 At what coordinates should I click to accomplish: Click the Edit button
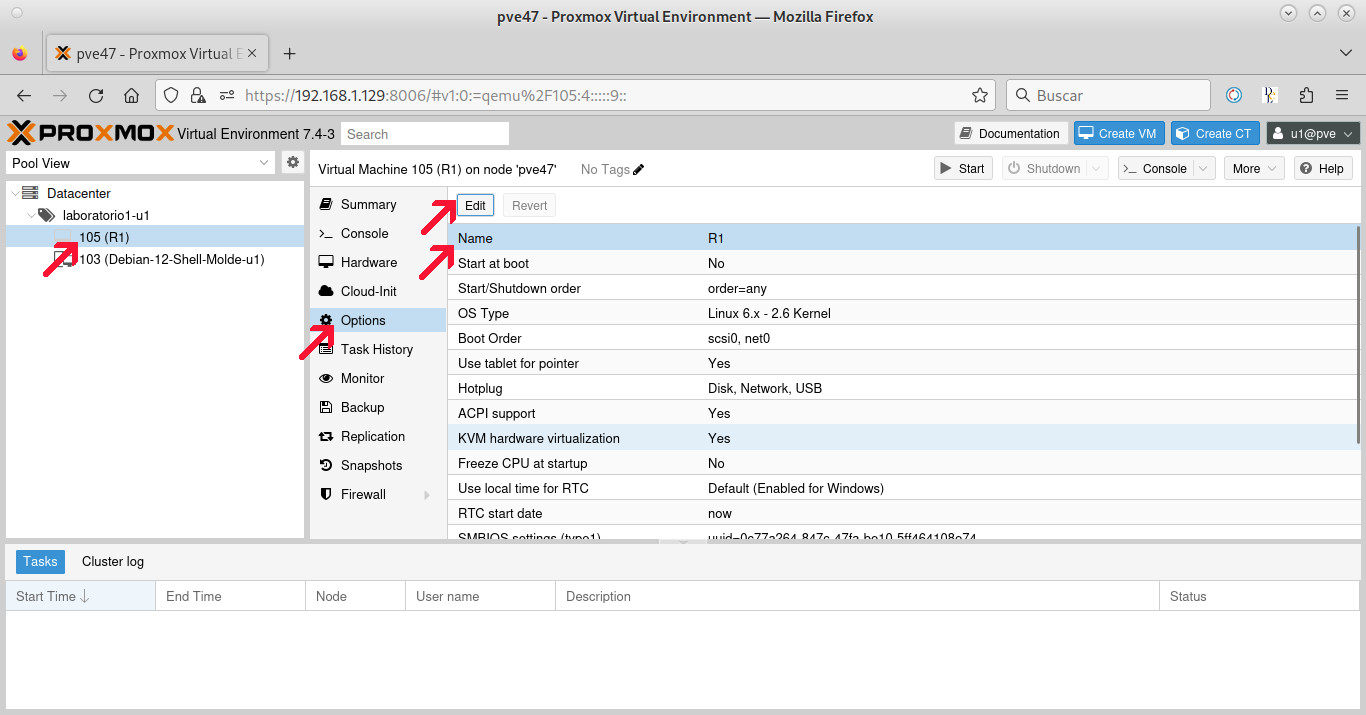pyautogui.click(x=475, y=206)
